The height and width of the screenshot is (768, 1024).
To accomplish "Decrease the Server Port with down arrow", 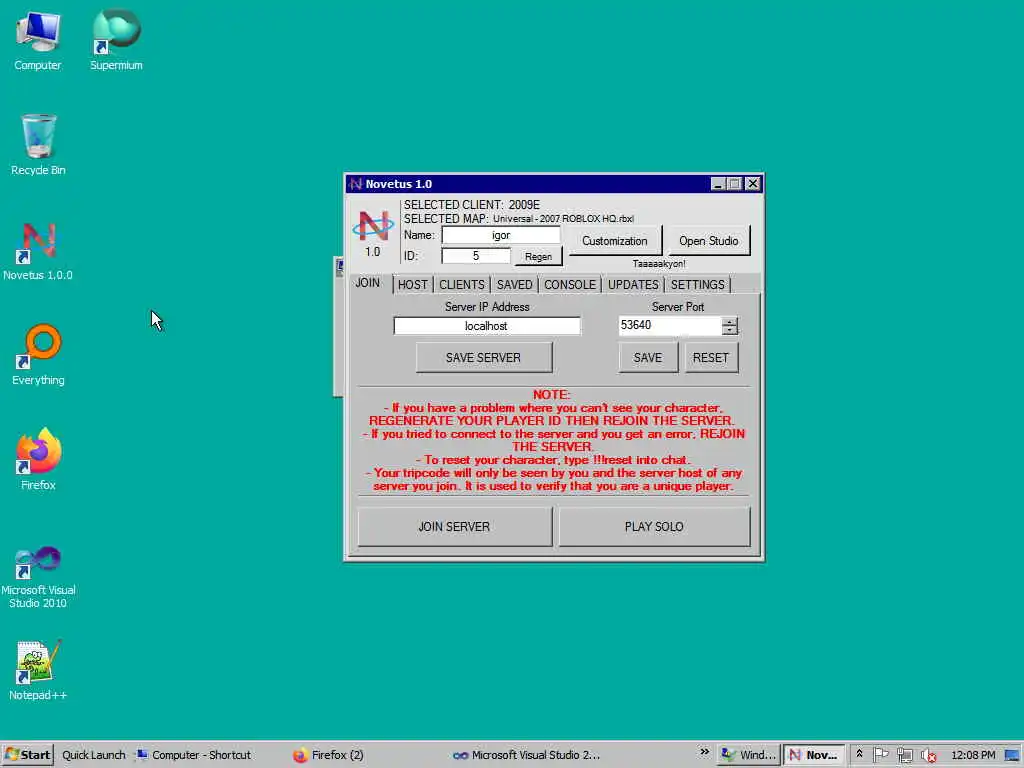I will point(729,330).
